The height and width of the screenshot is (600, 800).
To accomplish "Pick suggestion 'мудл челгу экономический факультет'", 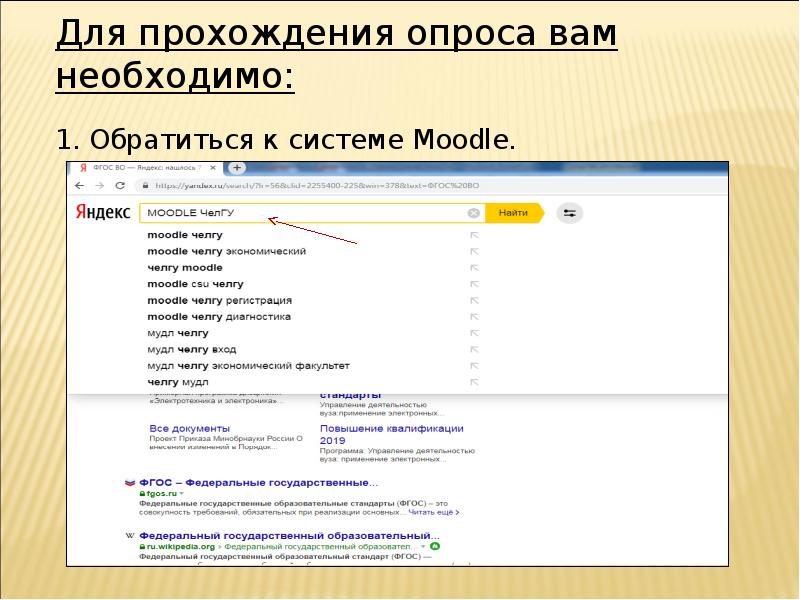I will (x=248, y=366).
